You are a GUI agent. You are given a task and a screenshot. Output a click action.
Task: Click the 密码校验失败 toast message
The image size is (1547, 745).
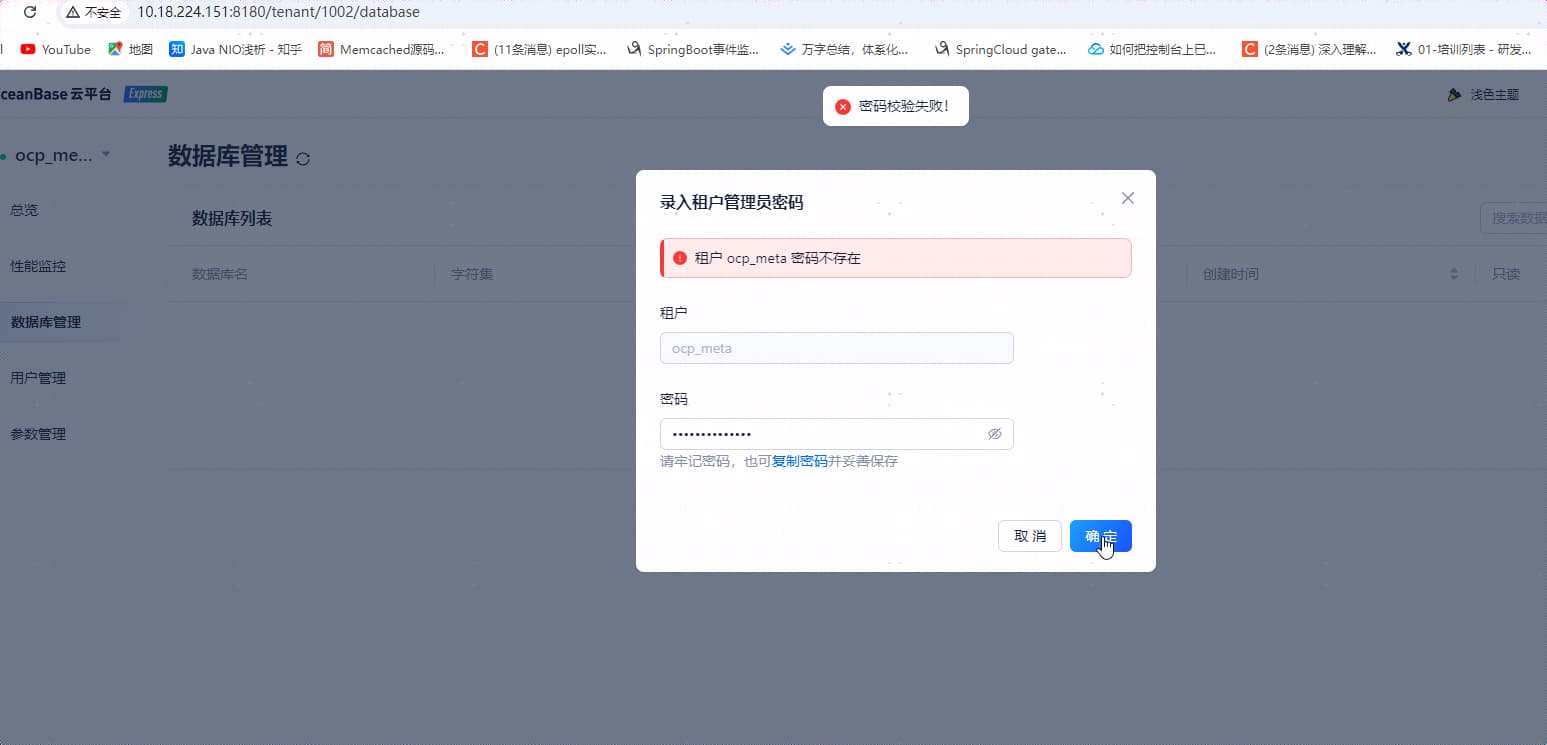[896, 106]
